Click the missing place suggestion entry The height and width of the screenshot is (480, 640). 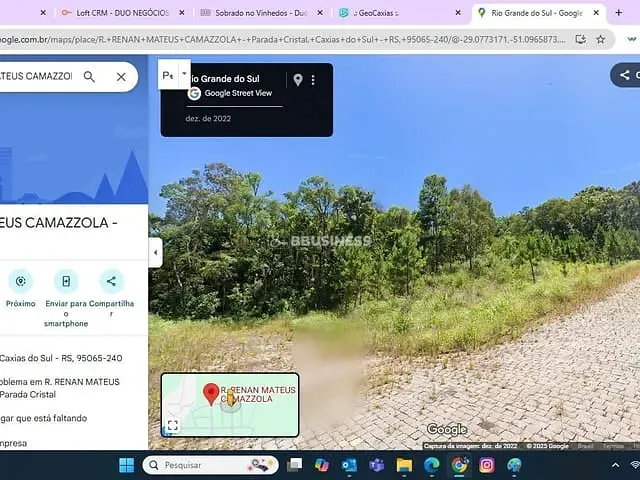(43, 418)
